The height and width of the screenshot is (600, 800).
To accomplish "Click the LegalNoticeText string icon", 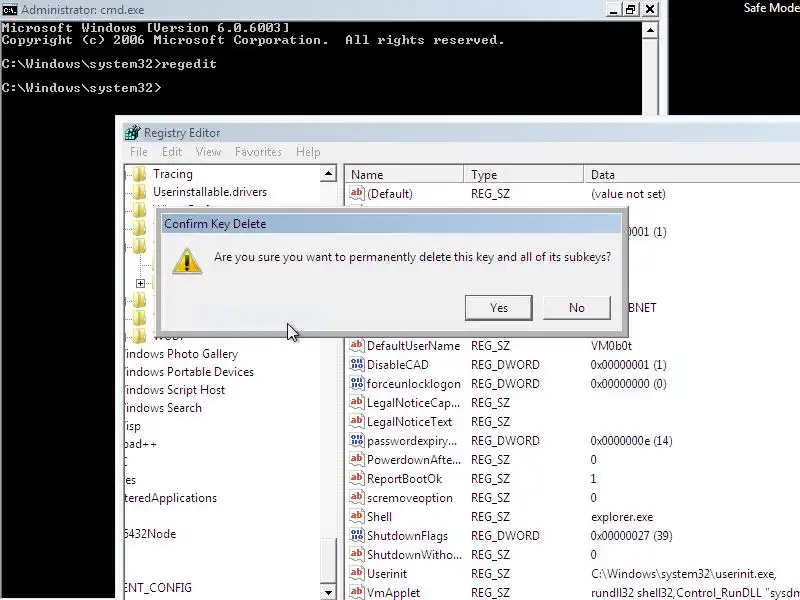I will (x=357, y=421).
